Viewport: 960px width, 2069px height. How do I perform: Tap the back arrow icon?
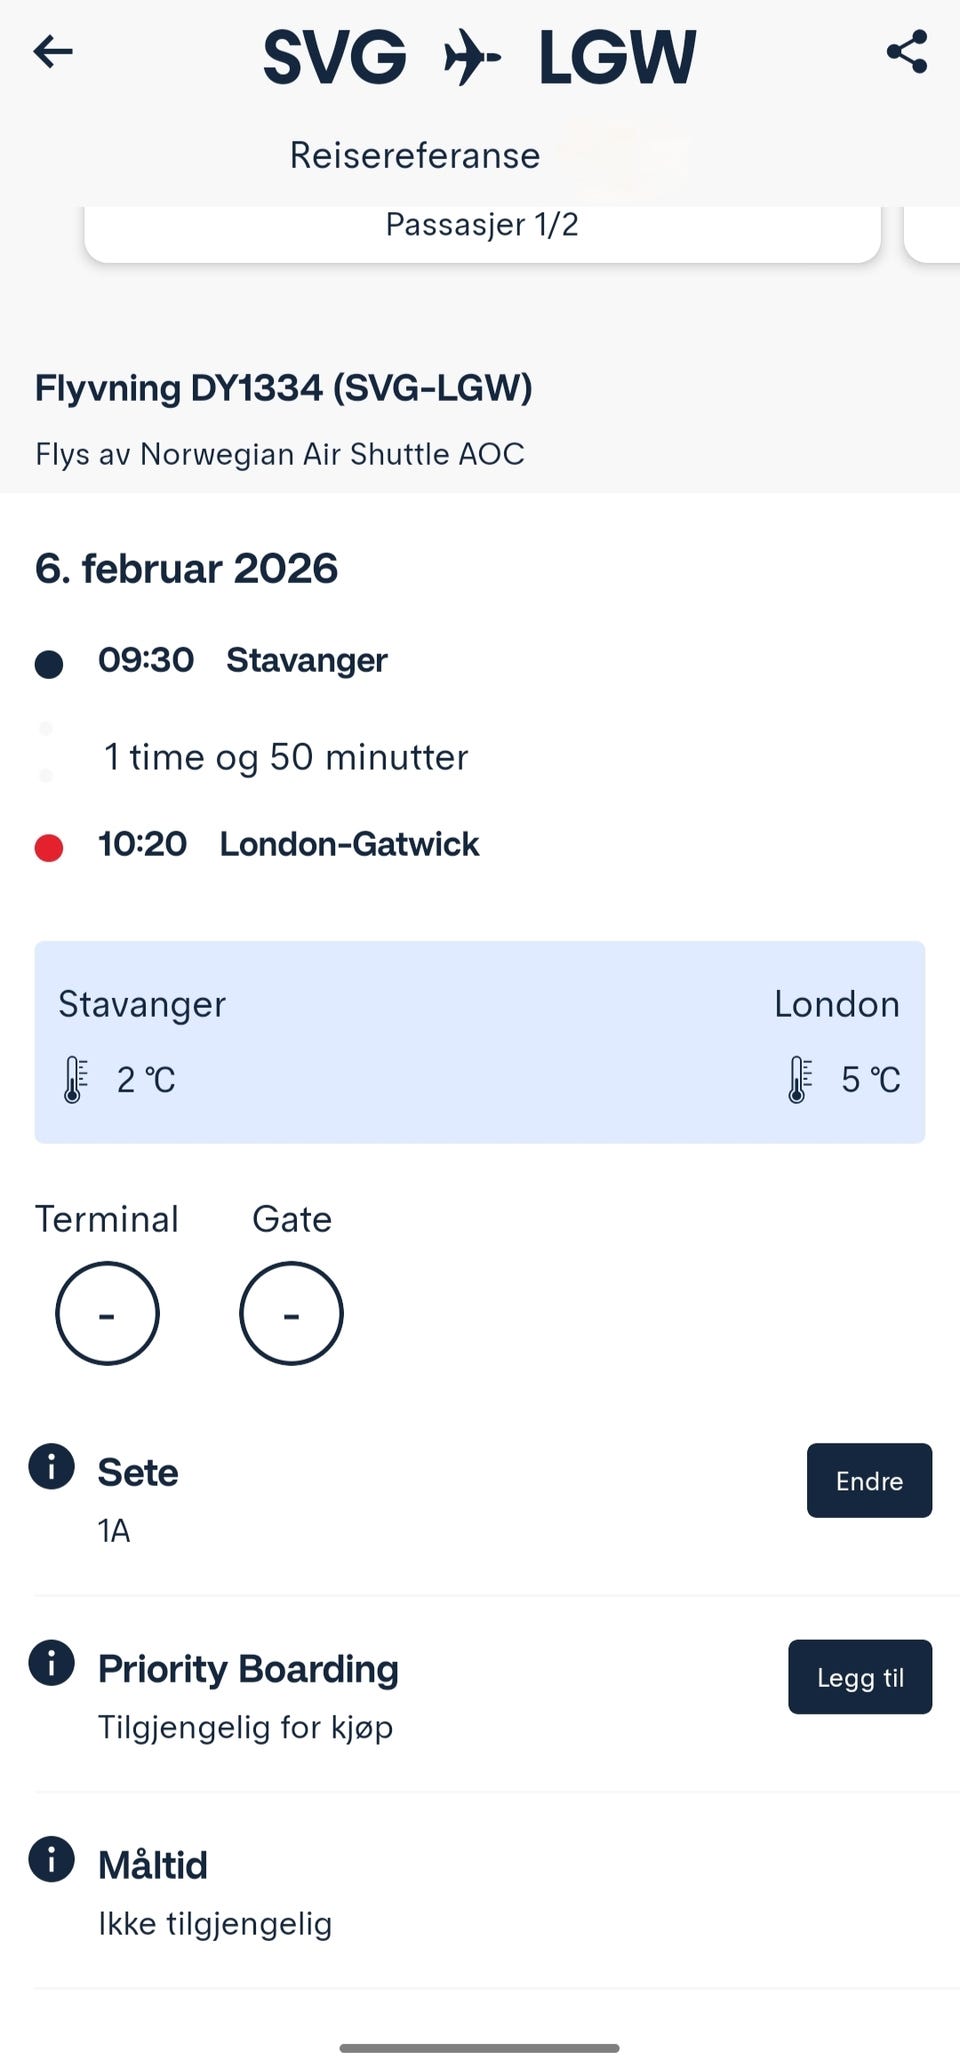pos(53,52)
